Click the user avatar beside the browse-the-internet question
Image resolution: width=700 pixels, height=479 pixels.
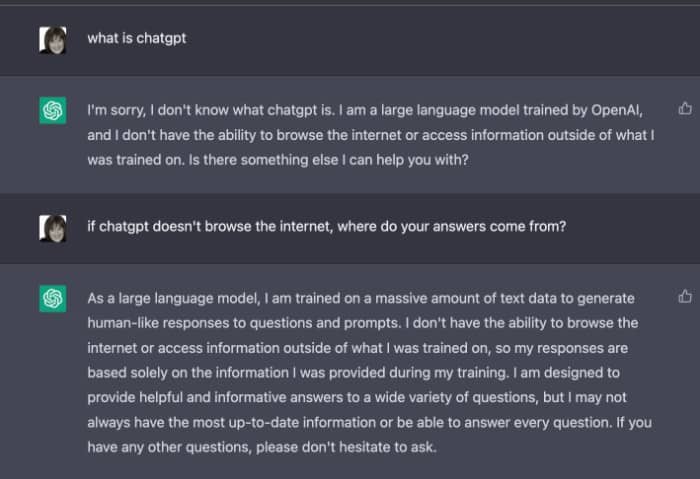coord(53,228)
